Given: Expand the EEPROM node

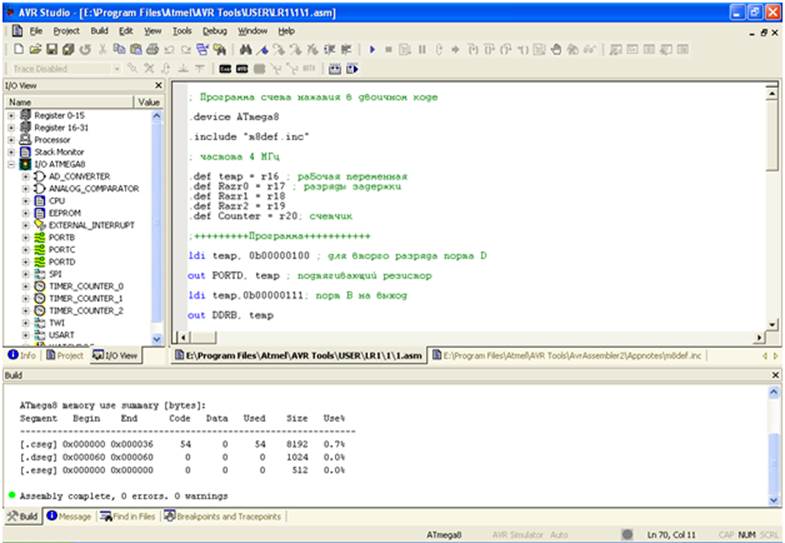Looking at the screenshot, I should tap(26, 213).
